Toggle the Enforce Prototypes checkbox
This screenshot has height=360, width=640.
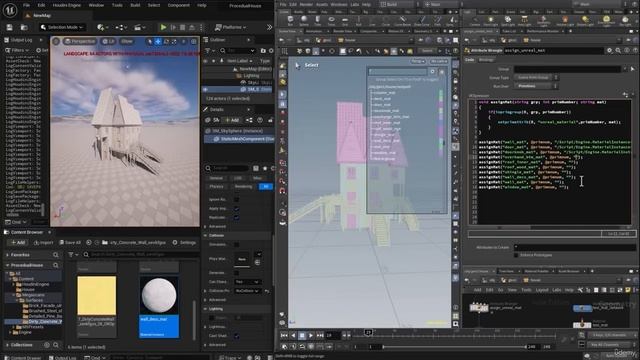pos(516,255)
